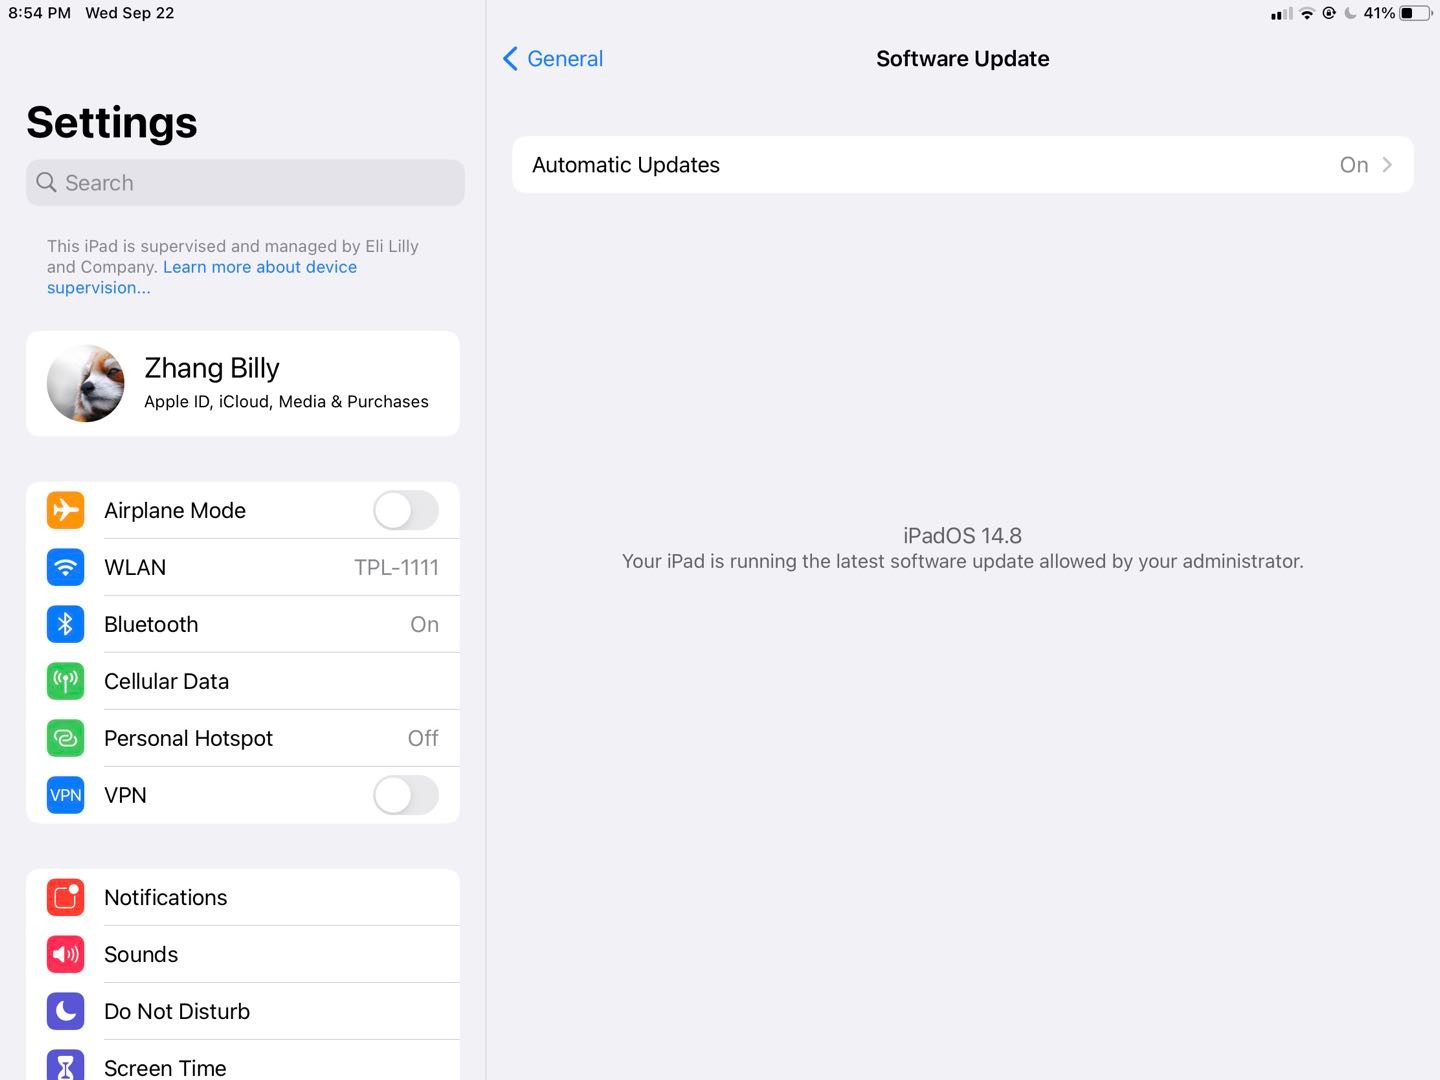
Task: Toggle Airplane Mode switch
Action: pyautogui.click(x=406, y=510)
